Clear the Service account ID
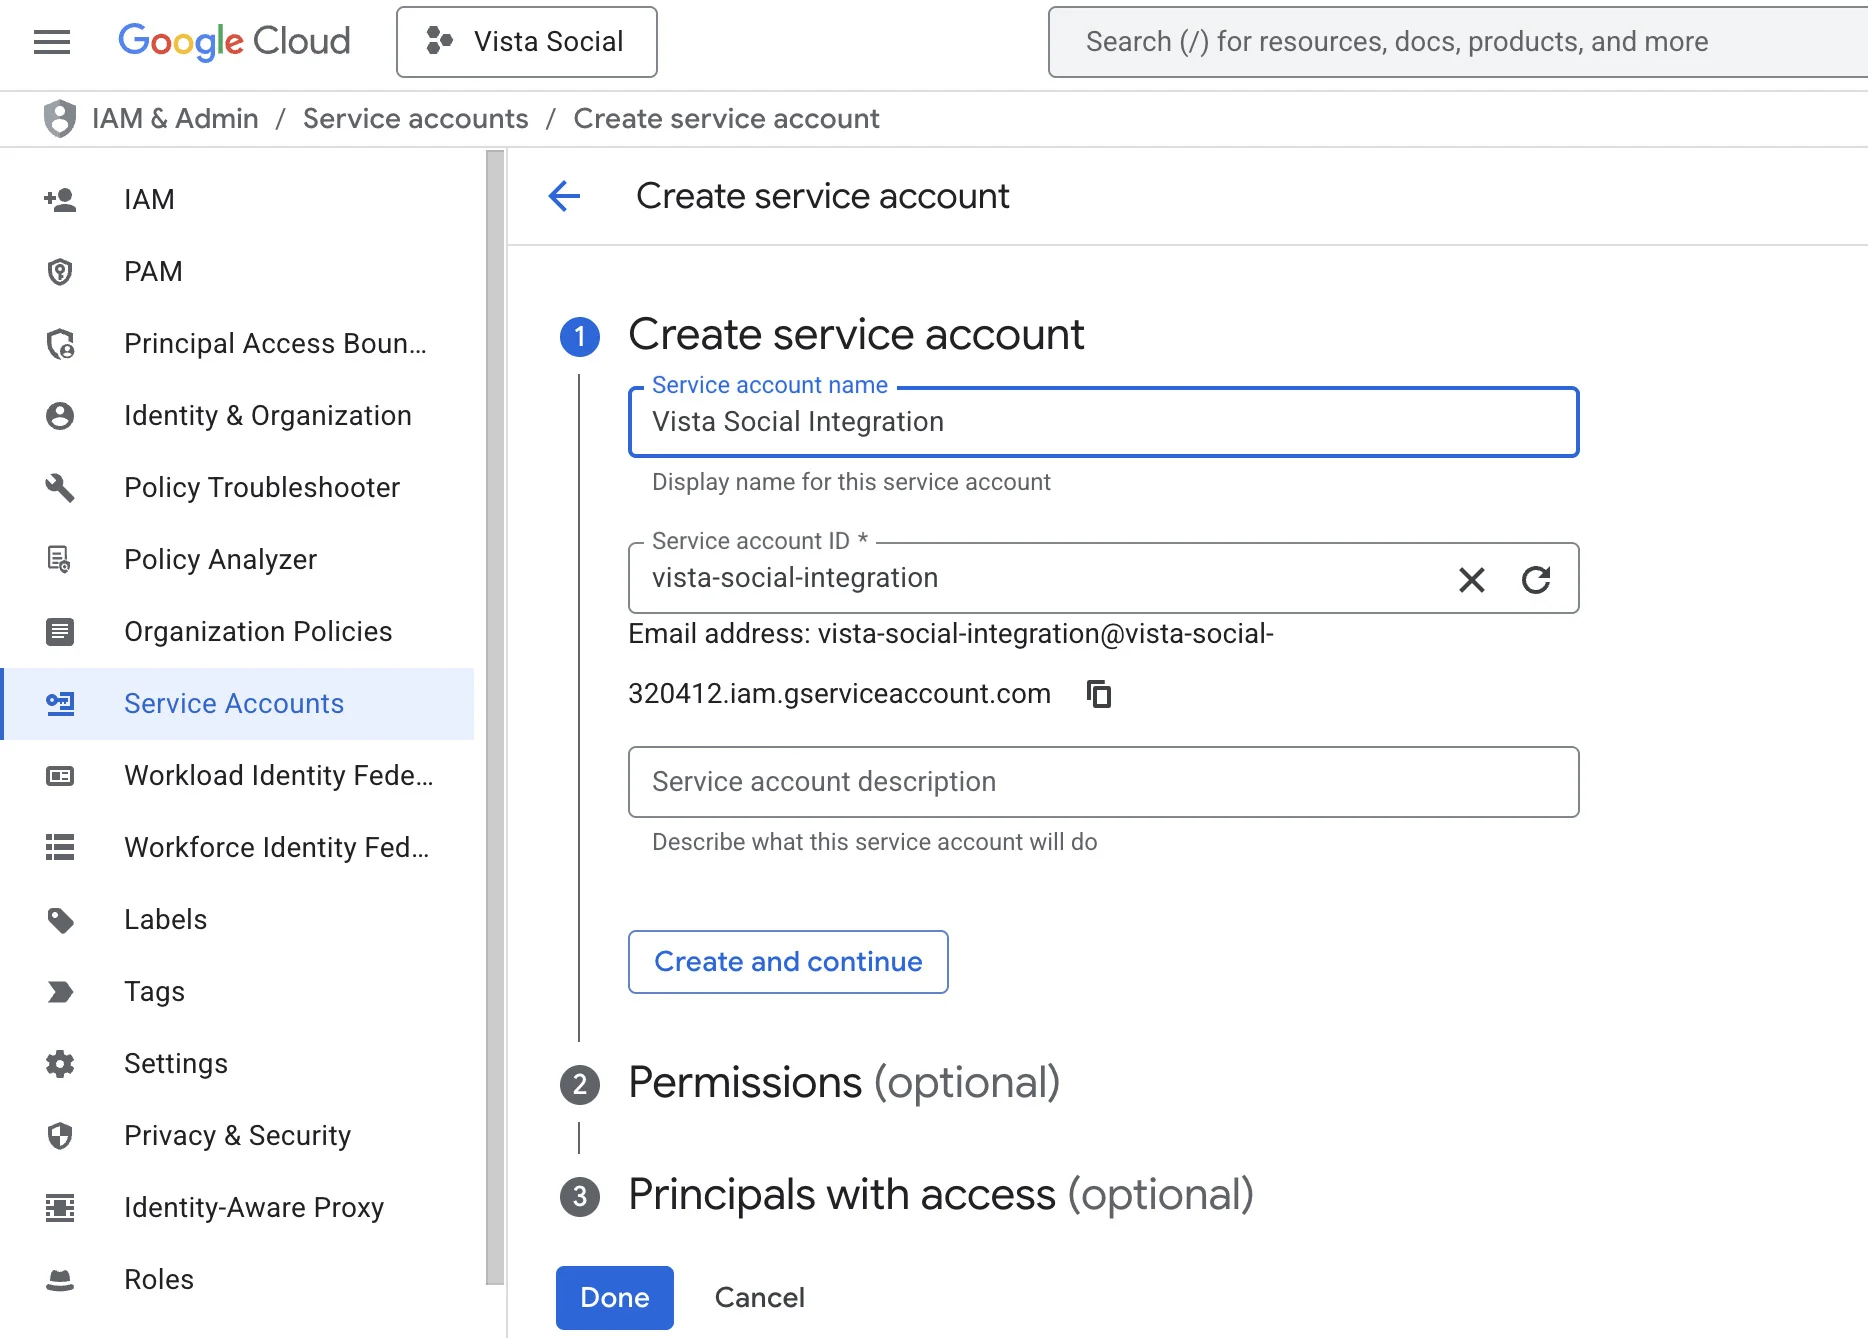1868x1338 pixels. [x=1472, y=580]
